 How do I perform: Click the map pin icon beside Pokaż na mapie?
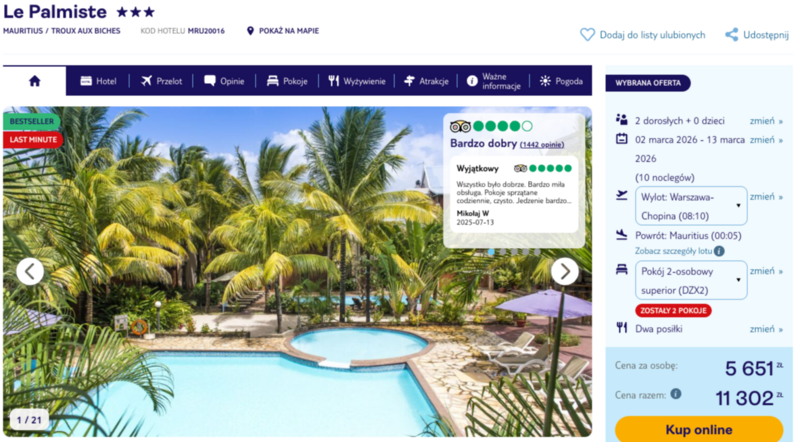(250, 31)
